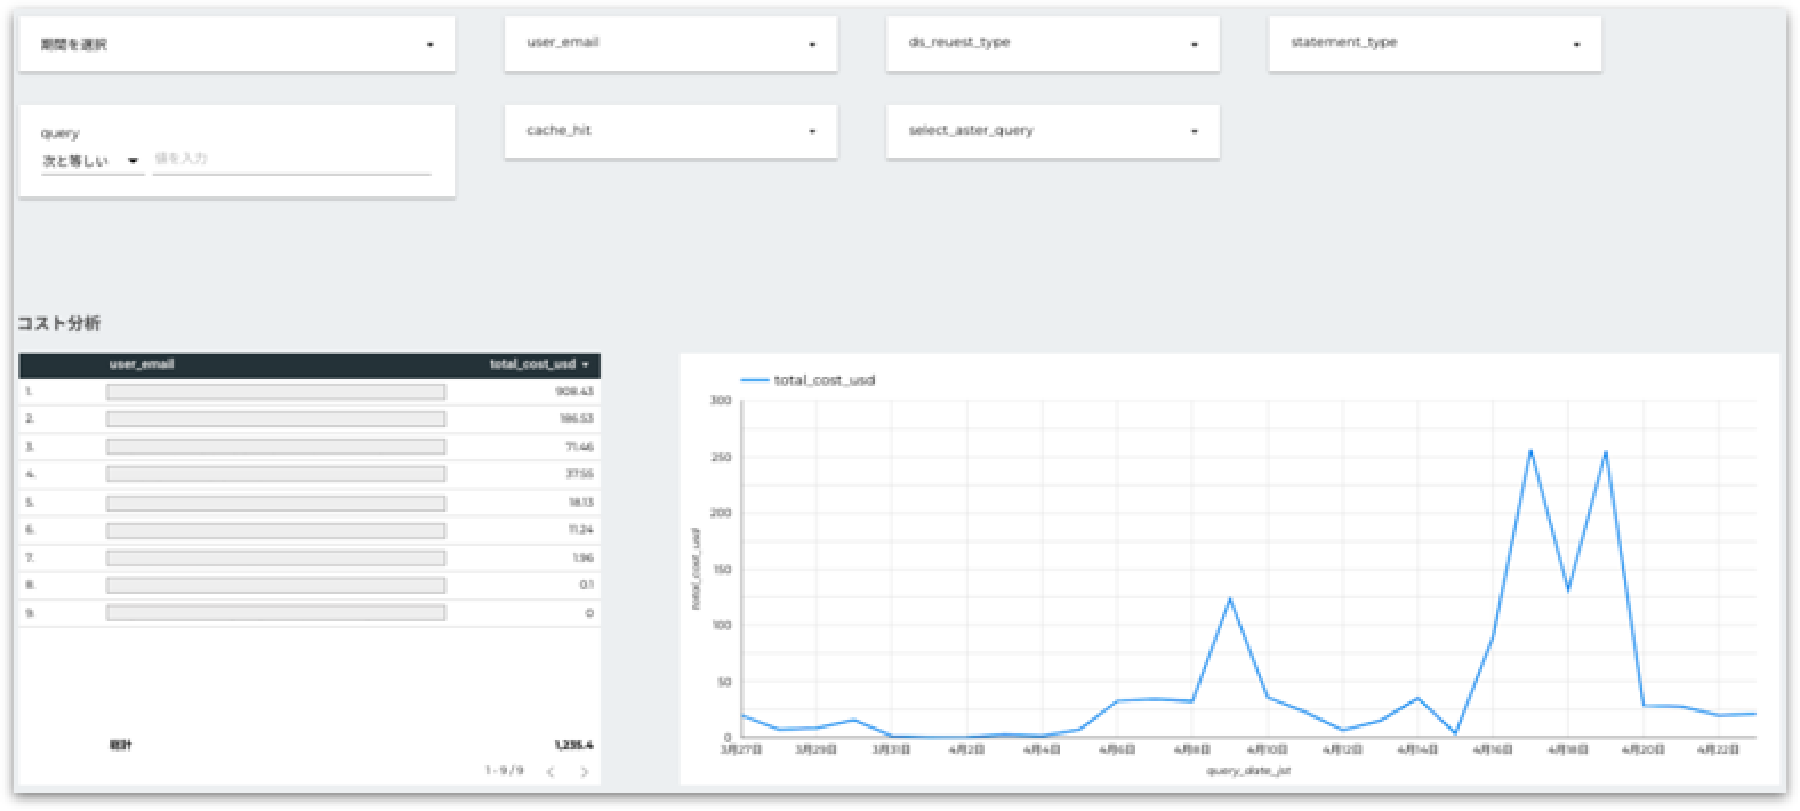Click the 4月10日 x-axis label

point(1267,750)
